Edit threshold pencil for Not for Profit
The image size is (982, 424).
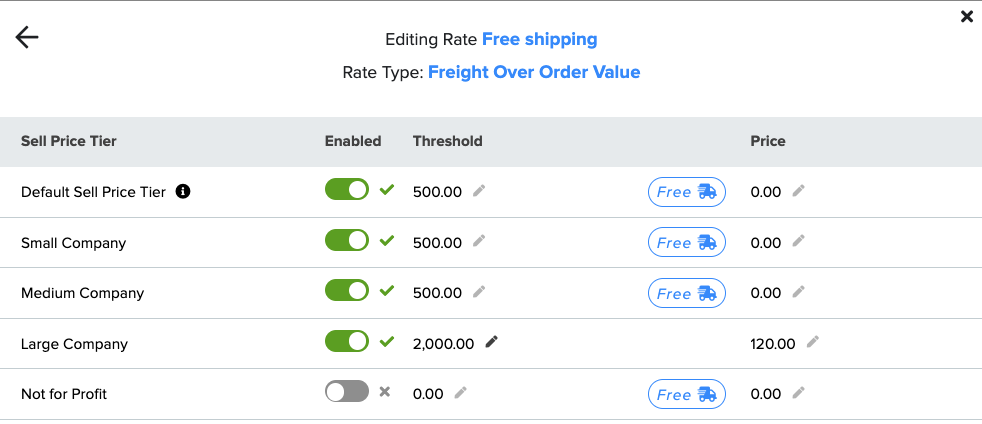click(460, 392)
